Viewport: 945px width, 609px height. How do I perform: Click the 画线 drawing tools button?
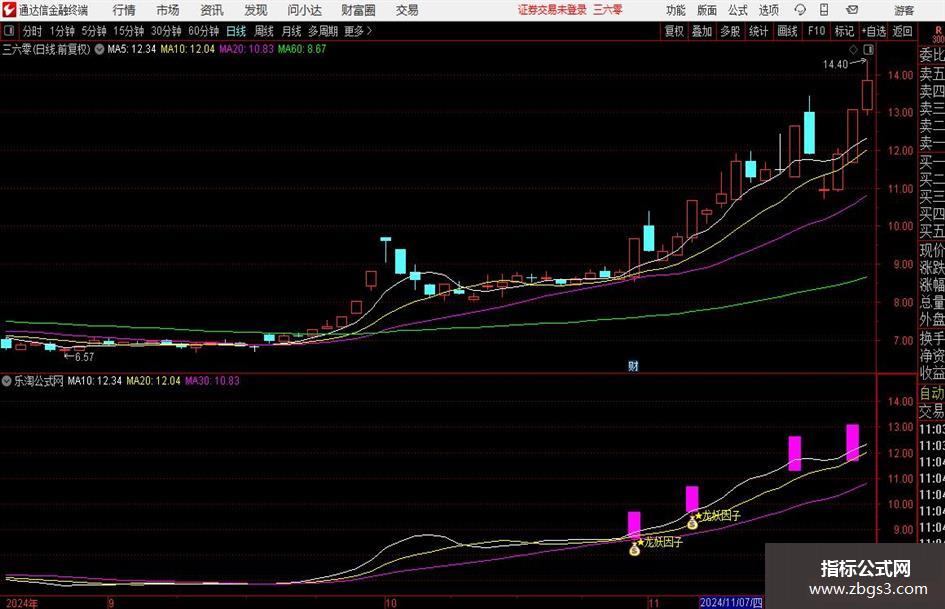(x=787, y=31)
